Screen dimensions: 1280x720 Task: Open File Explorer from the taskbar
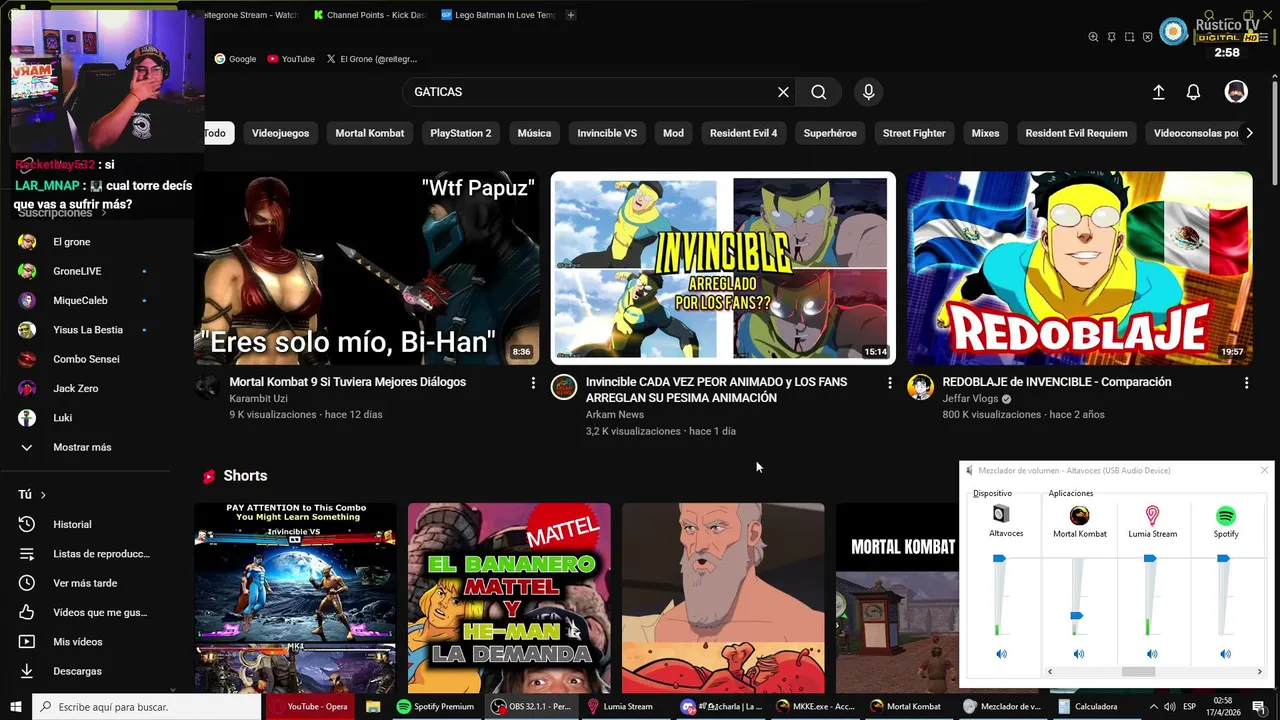[x=373, y=707]
